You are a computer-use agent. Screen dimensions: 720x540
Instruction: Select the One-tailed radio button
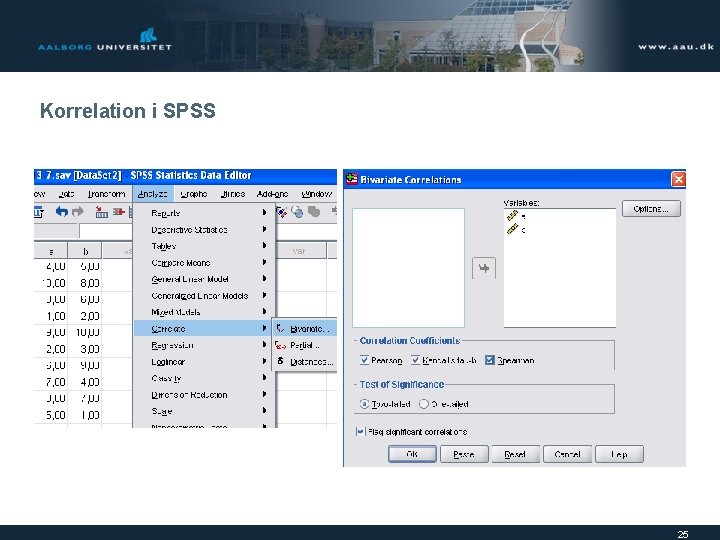pyautogui.click(x=424, y=404)
